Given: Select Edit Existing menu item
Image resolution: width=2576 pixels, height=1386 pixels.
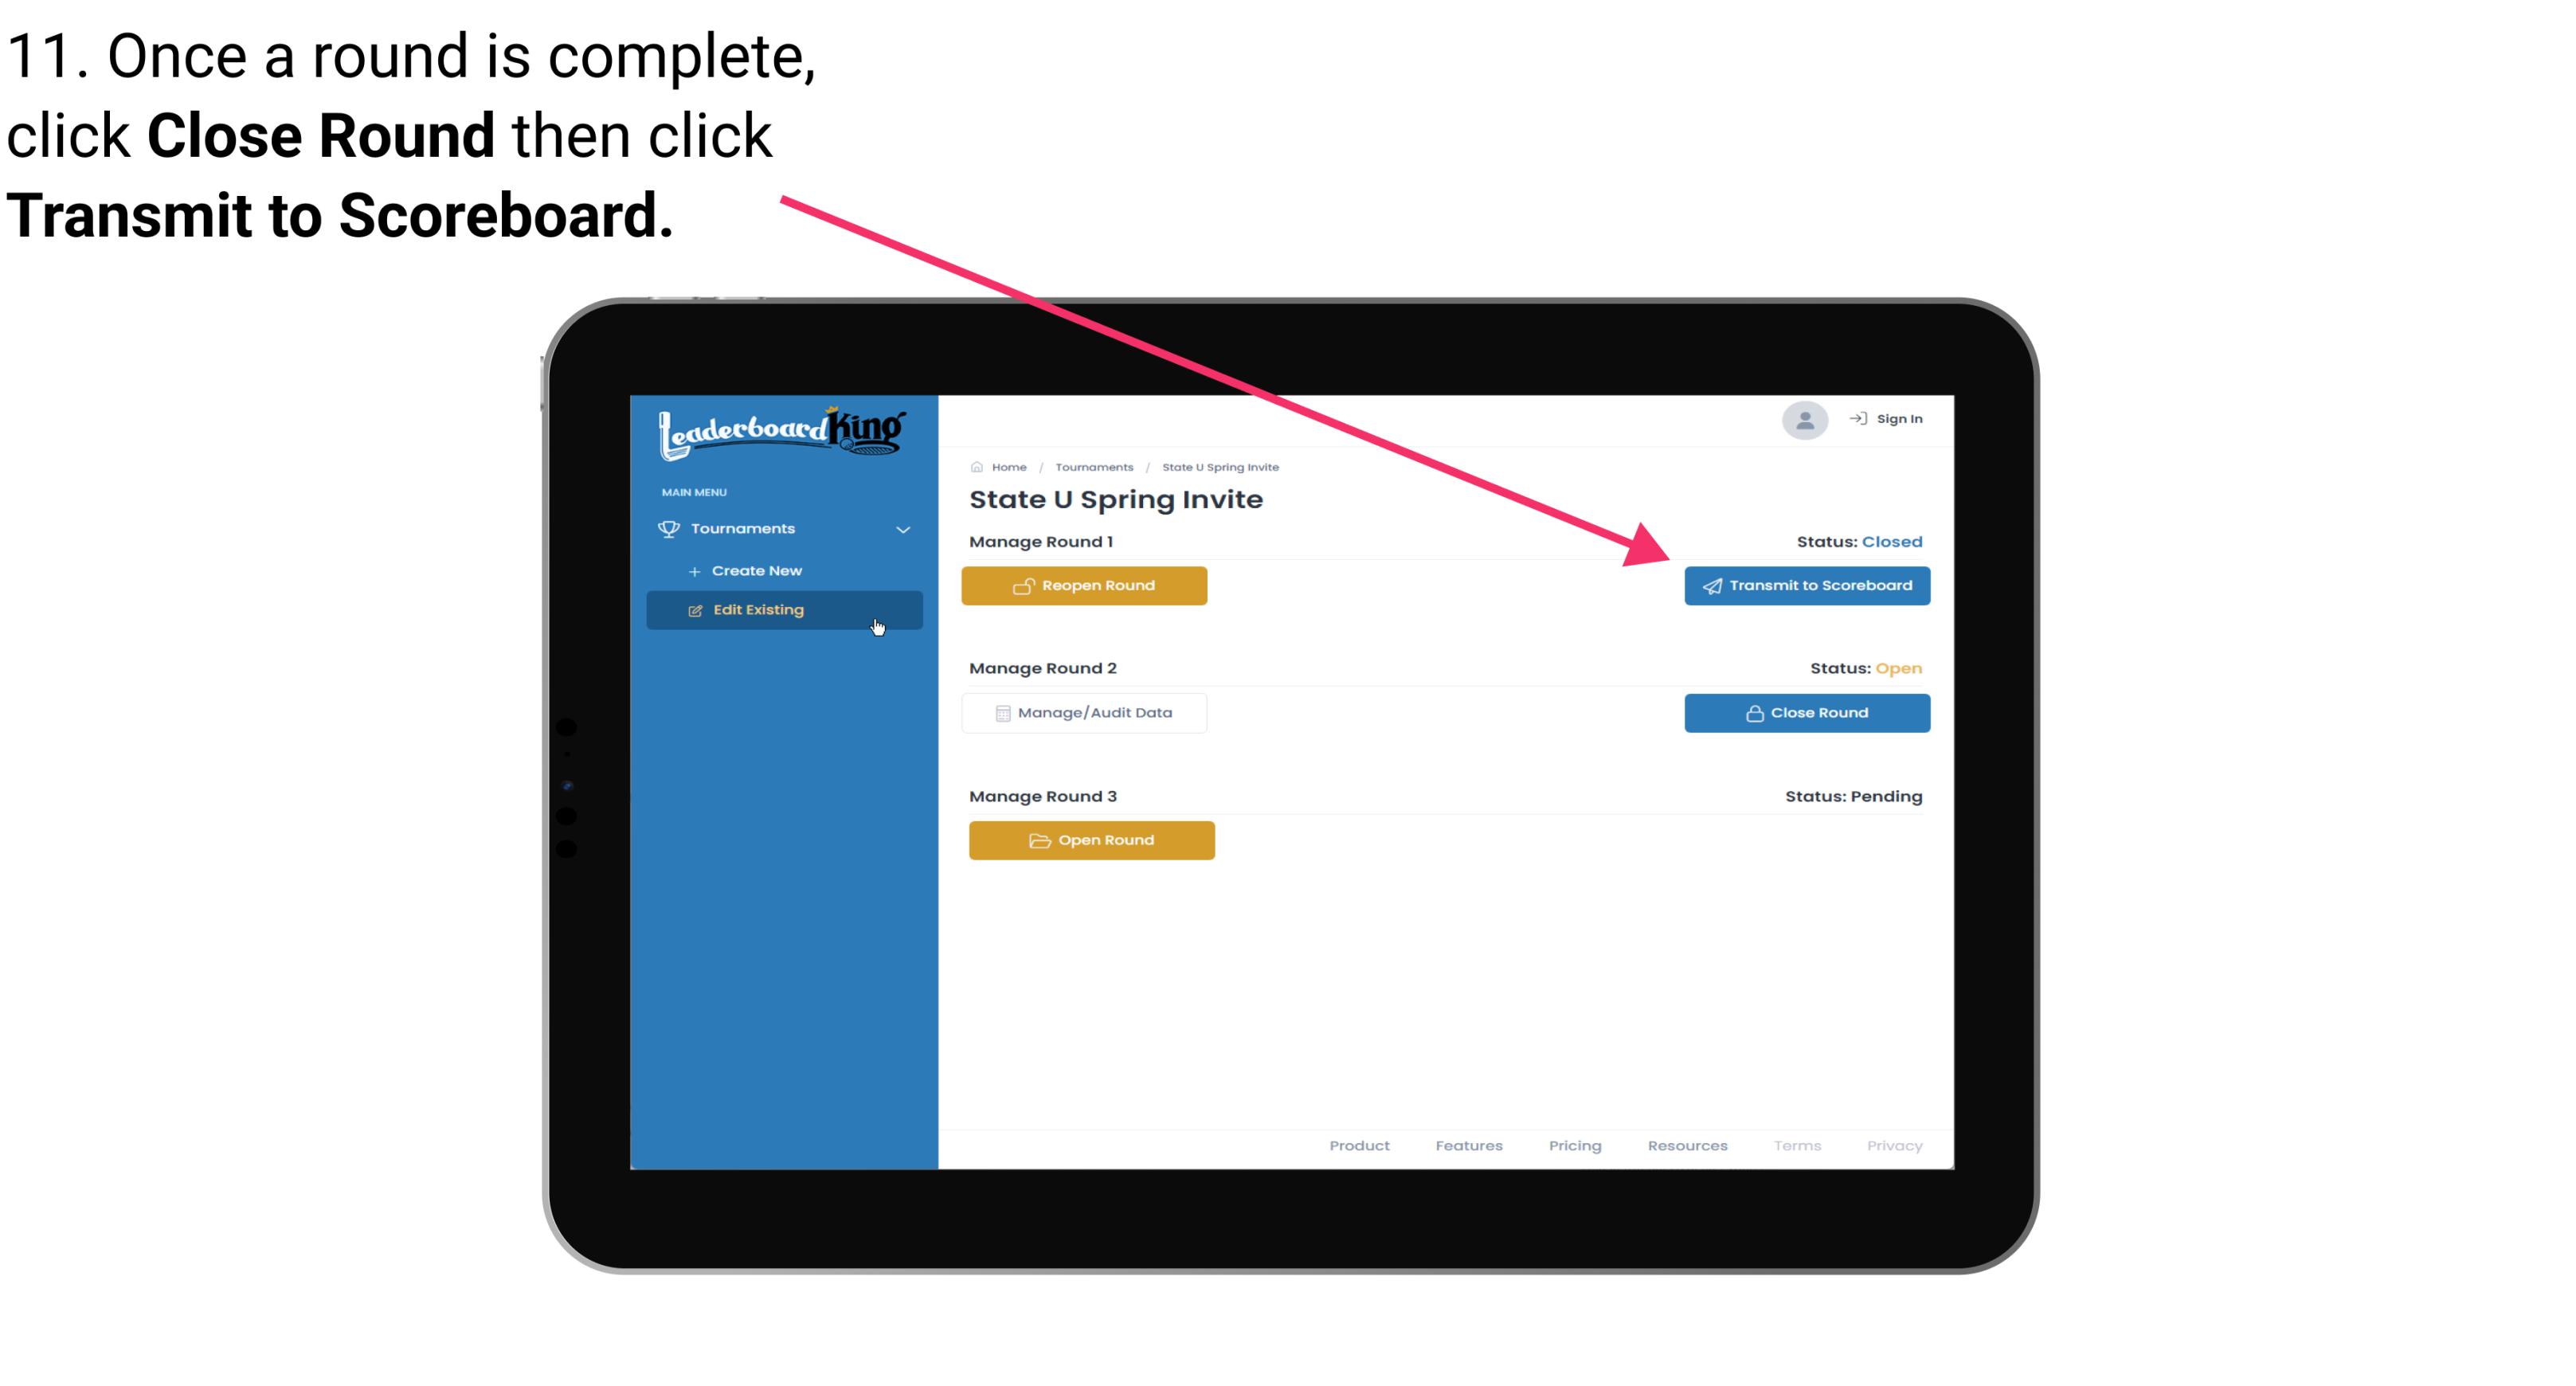Looking at the screenshot, I should click(783, 609).
